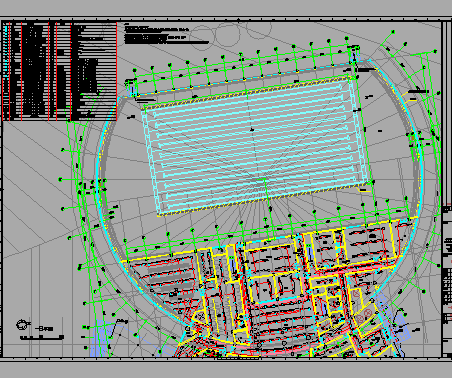Image resolution: width=452 pixels, height=378 pixels.
Task: Select the blue hatched stair area bottom-left
Action: click(x=102, y=338)
